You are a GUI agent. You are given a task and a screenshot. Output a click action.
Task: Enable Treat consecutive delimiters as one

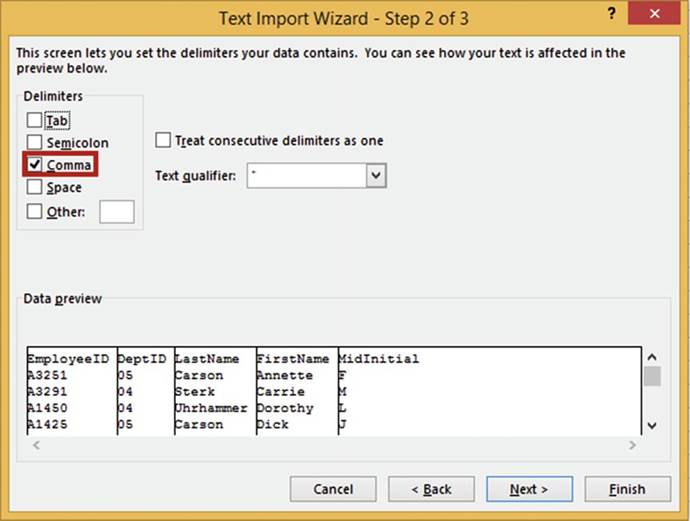pyautogui.click(x=164, y=141)
